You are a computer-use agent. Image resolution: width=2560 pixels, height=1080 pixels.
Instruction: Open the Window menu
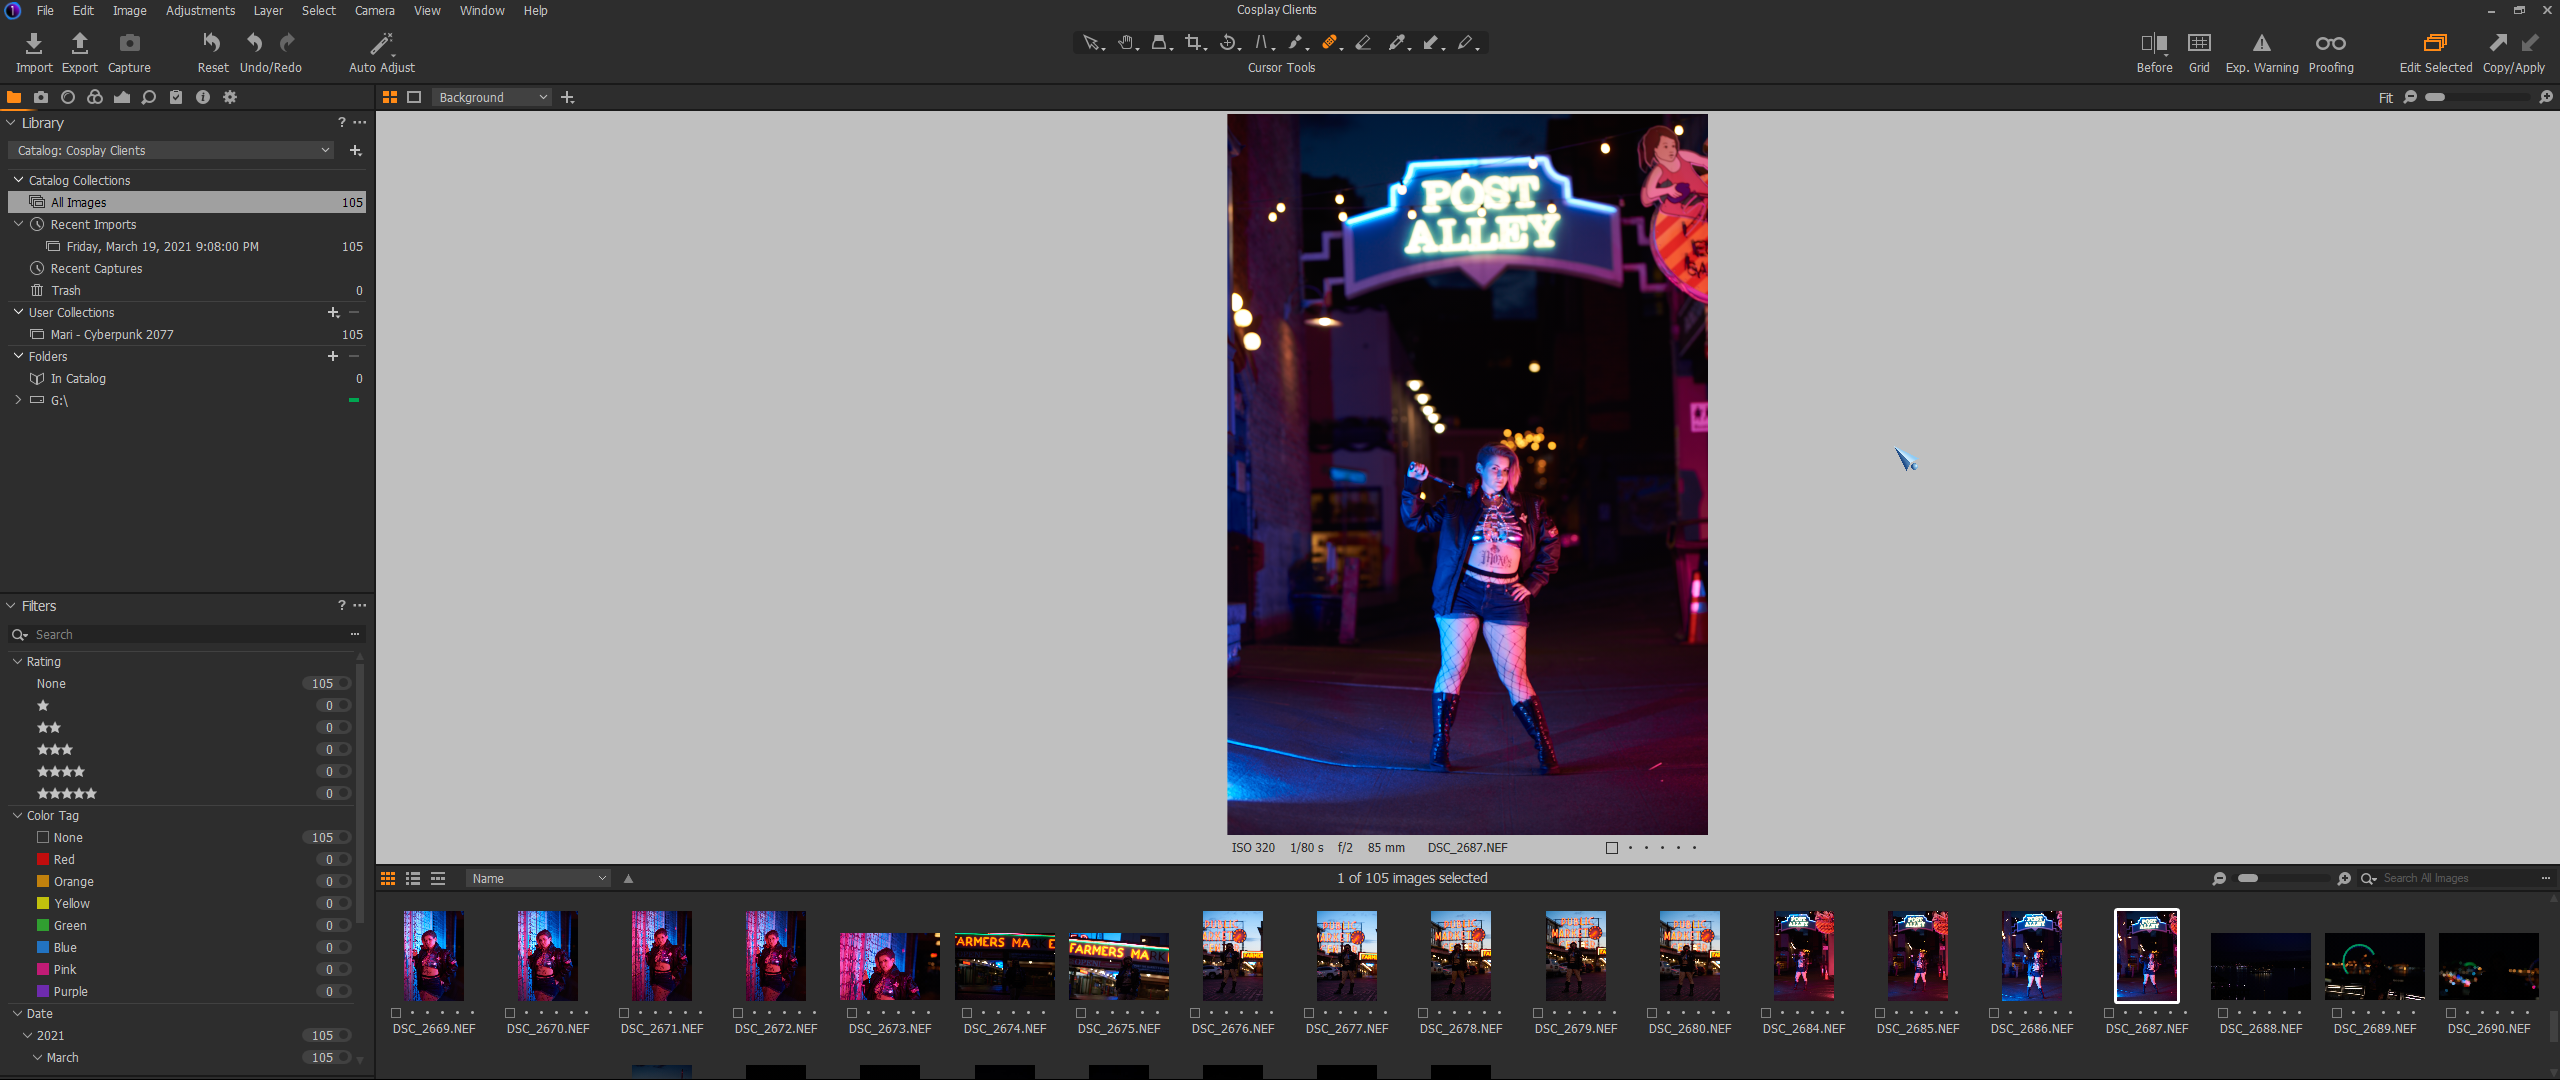tap(482, 10)
